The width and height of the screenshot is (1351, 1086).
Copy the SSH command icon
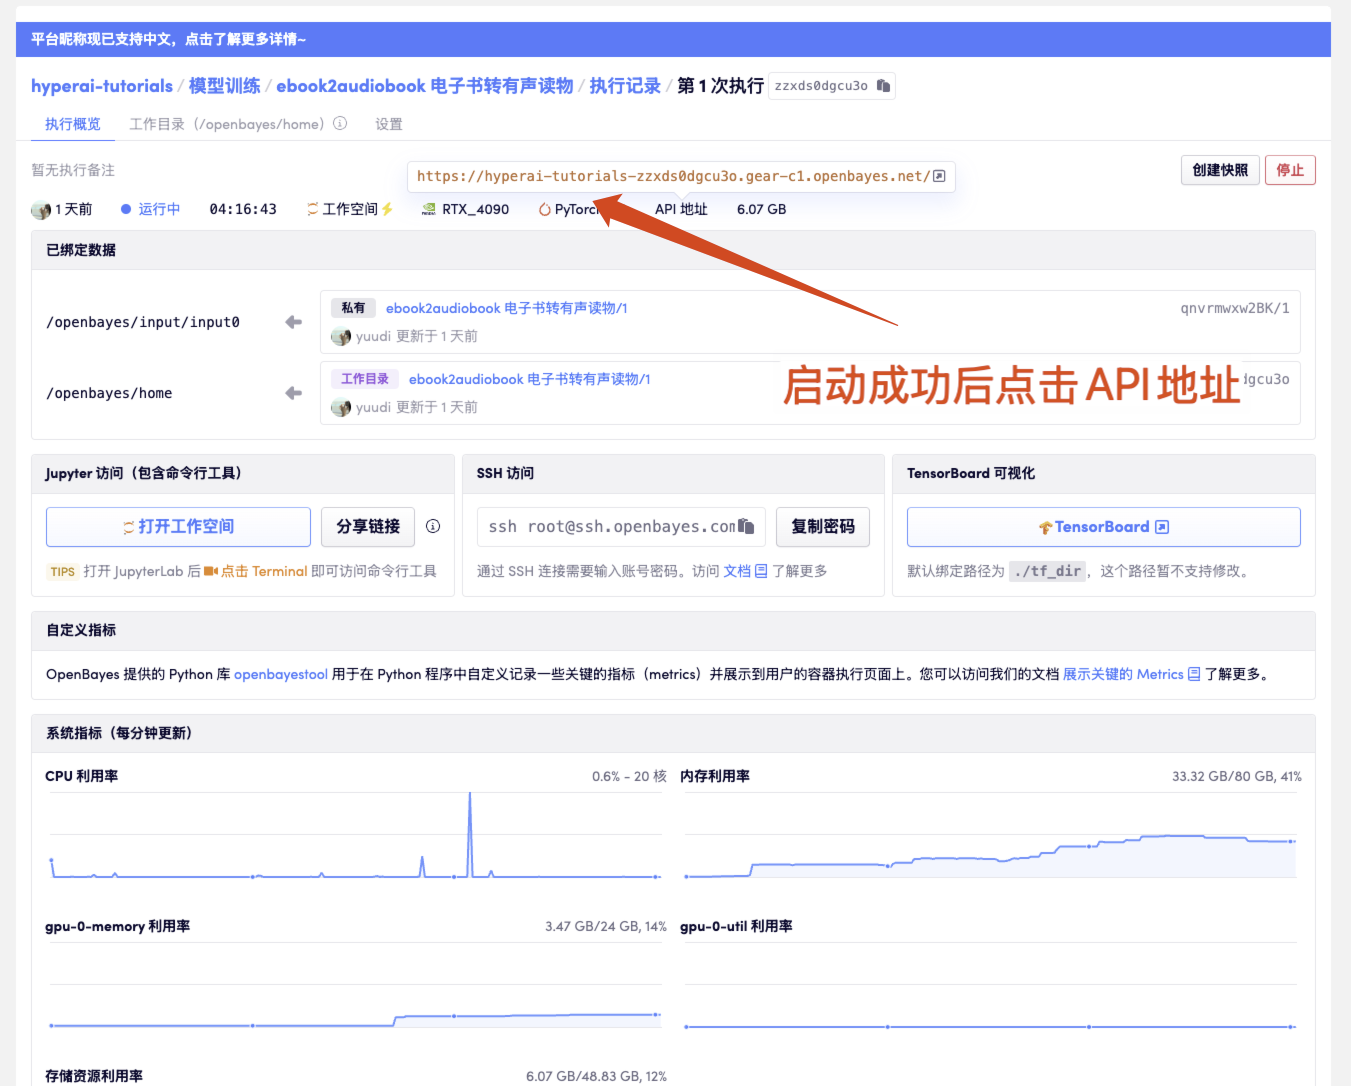pyautogui.click(x=746, y=526)
